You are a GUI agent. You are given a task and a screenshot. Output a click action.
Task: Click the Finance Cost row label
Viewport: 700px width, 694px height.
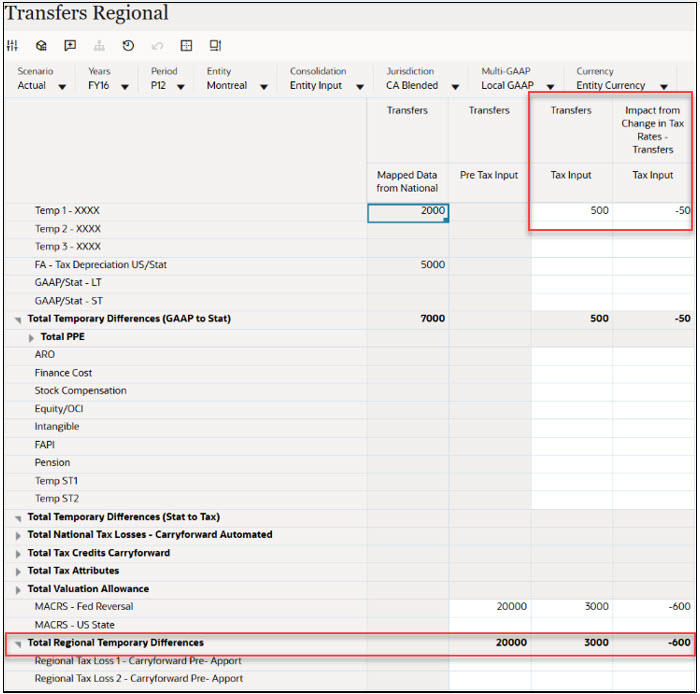pyautogui.click(x=63, y=373)
